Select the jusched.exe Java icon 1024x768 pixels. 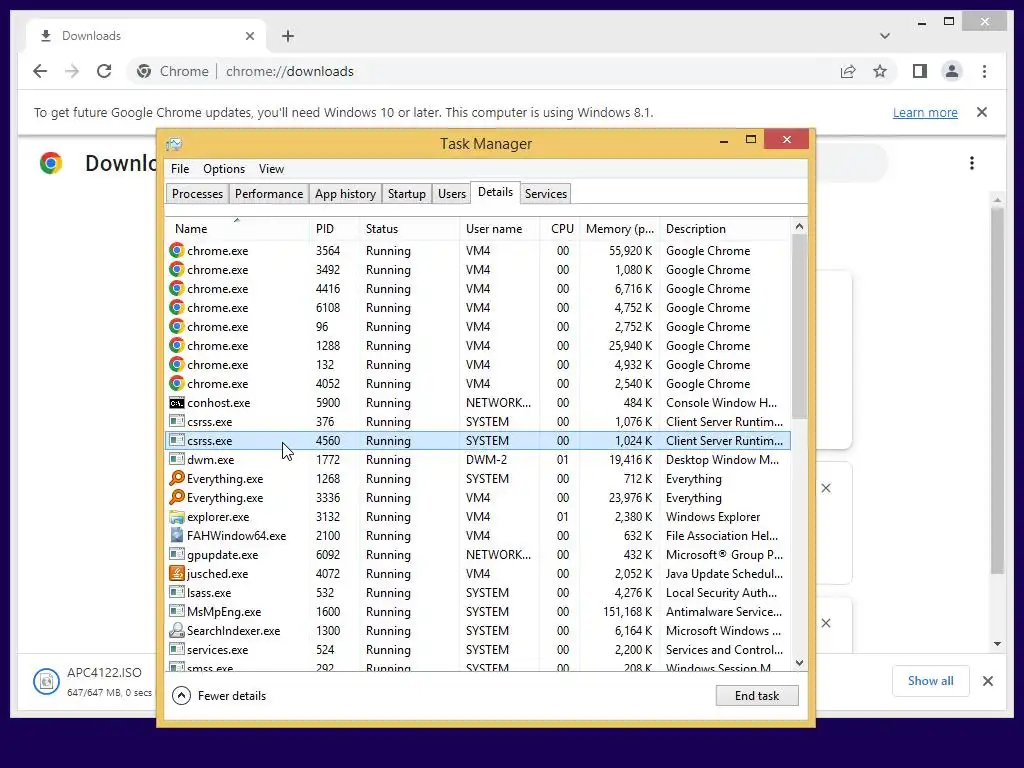point(176,573)
